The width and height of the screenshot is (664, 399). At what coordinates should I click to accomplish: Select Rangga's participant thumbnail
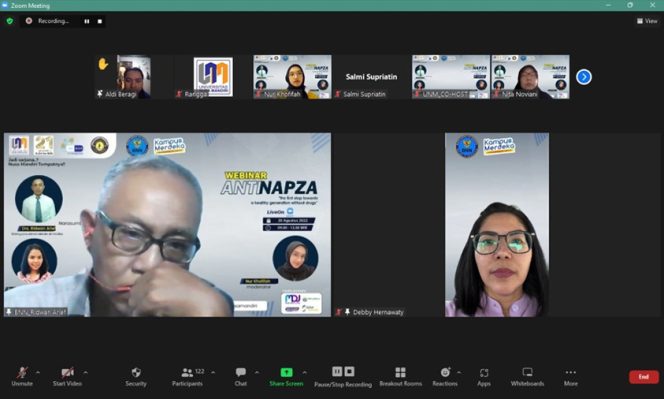click(x=213, y=77)
